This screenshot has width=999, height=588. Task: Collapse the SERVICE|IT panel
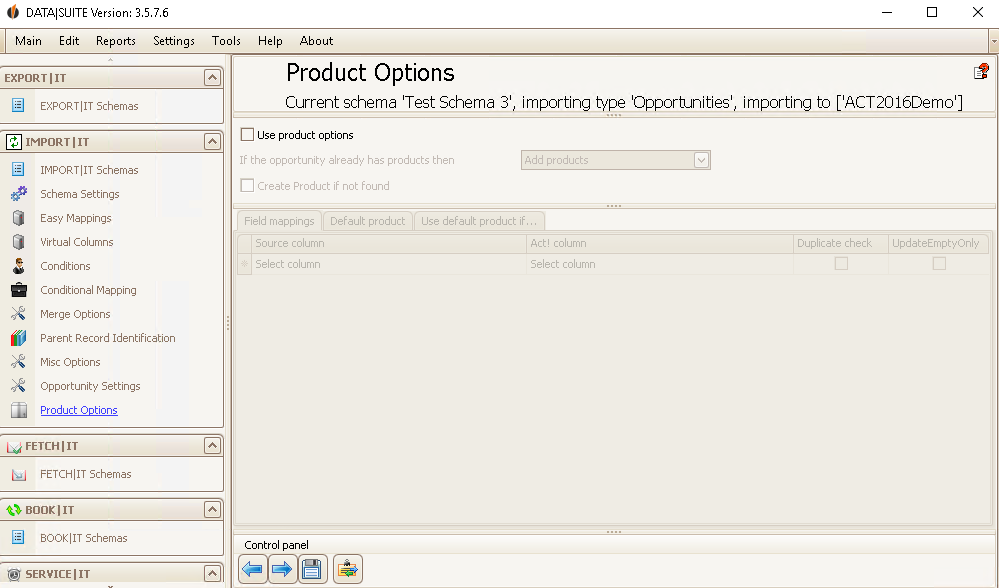[212, 573]
